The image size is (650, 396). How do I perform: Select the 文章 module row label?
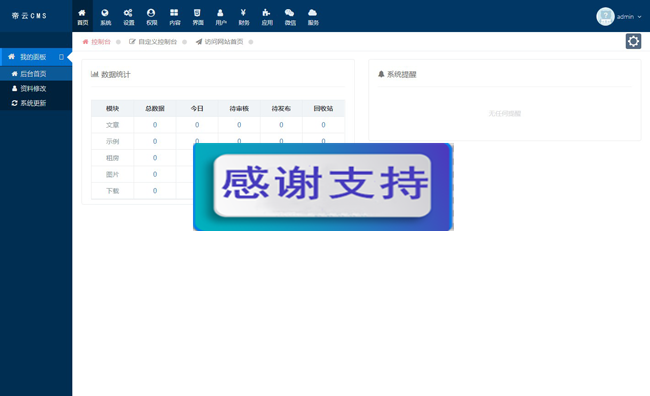click(112, 125)
